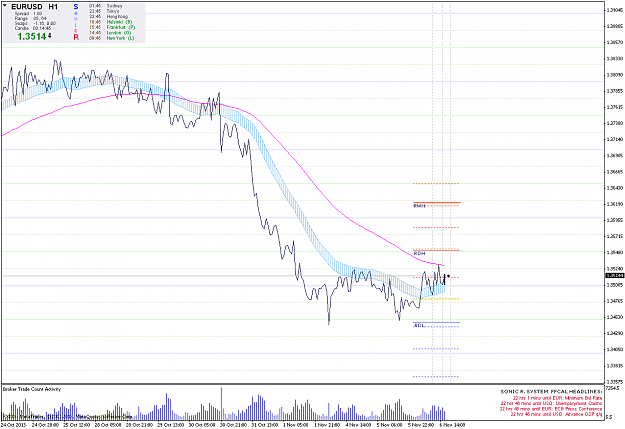
Task: Select the Tokyo session clock row
Action: (x=104, y=11)
